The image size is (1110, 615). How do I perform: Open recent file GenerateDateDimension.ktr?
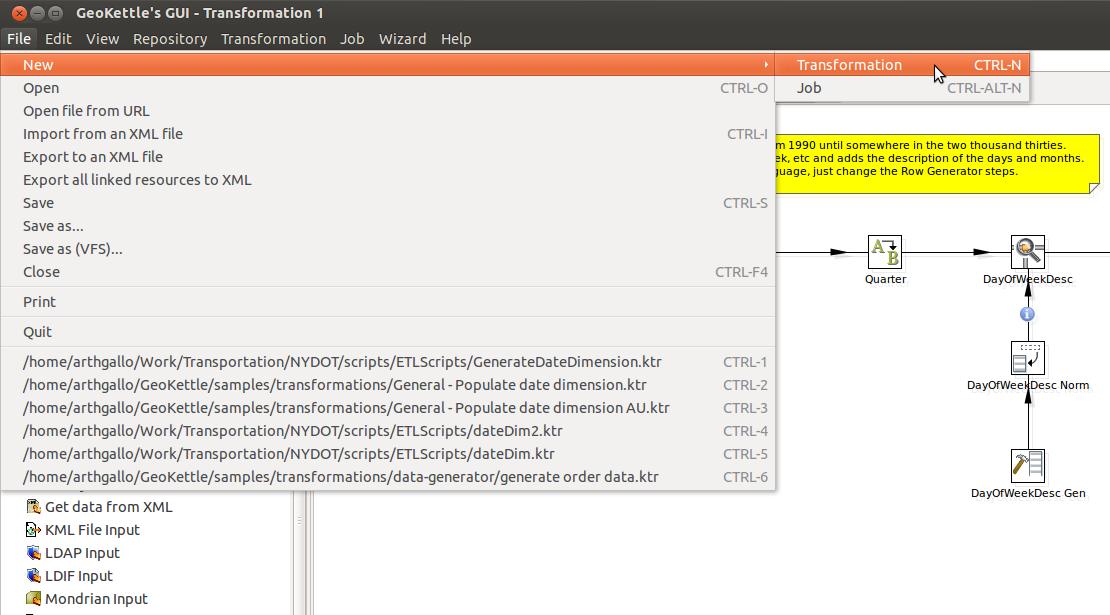(387, 362)
